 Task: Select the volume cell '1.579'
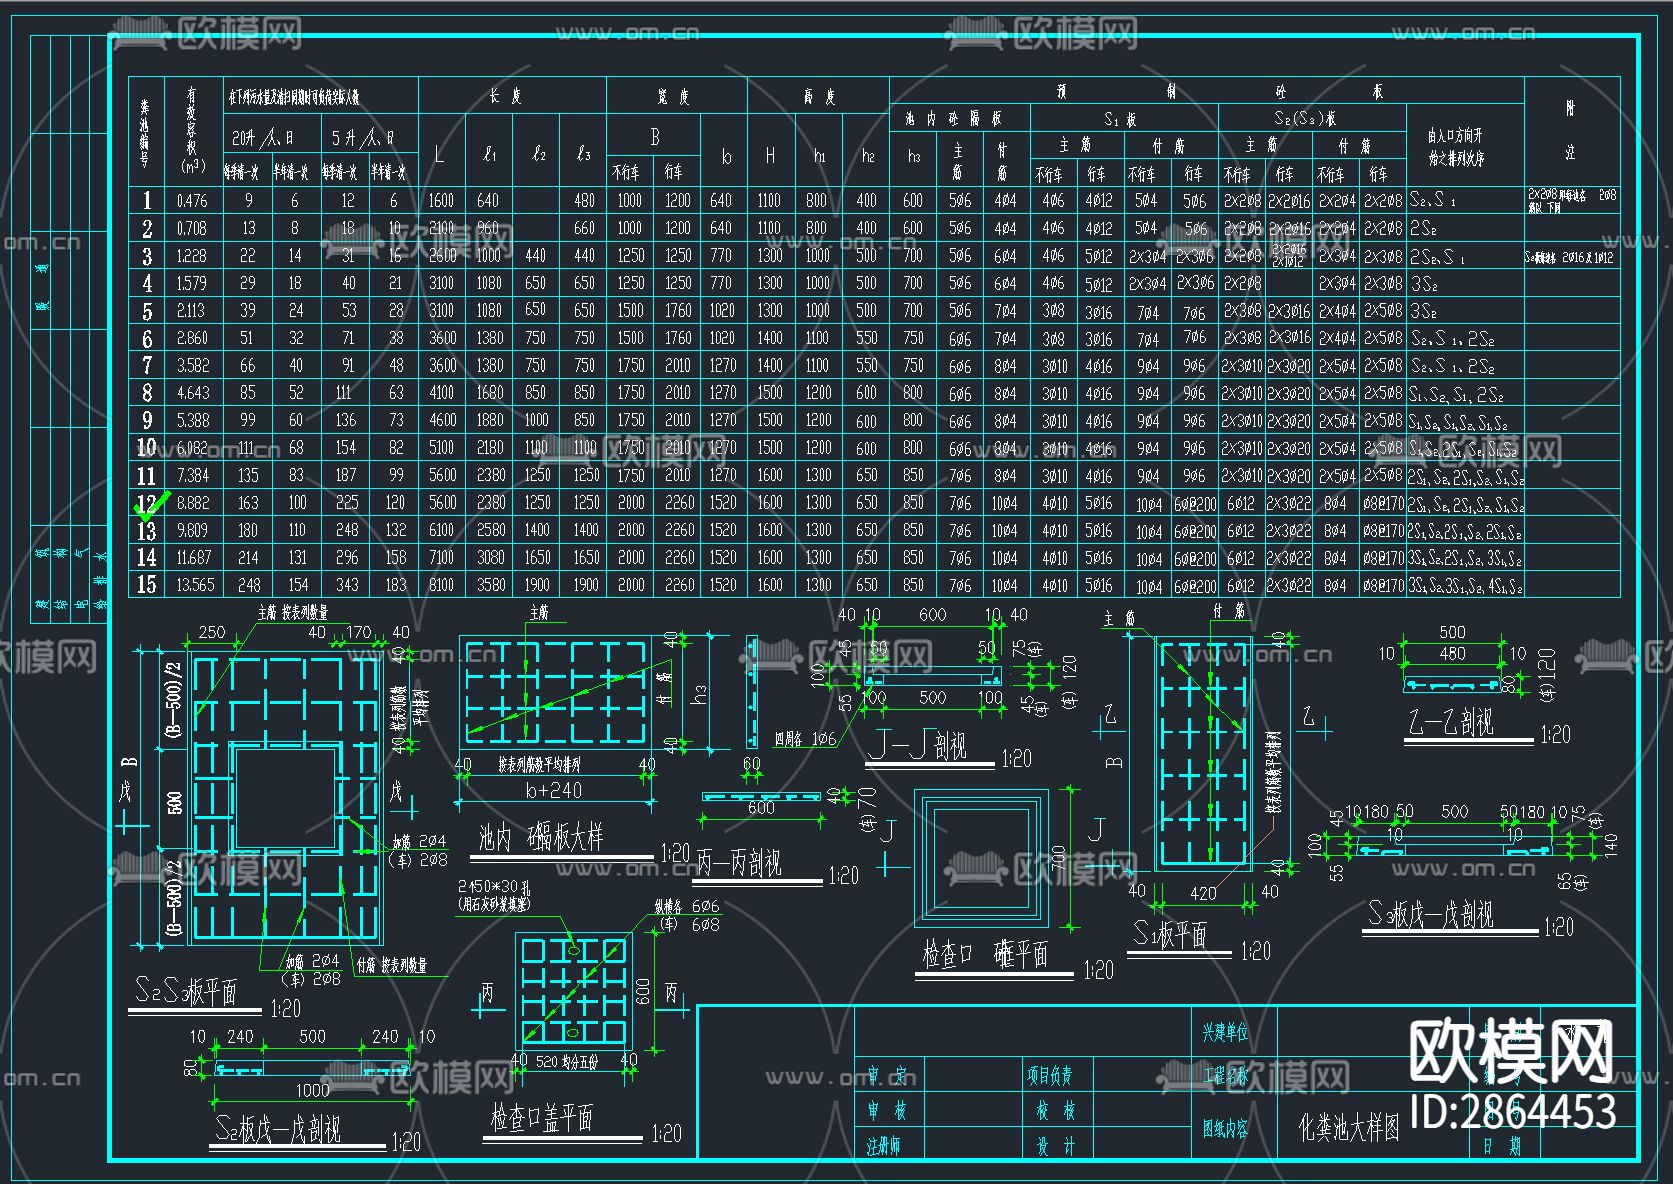pyautogui.click(x=192, y=284)
